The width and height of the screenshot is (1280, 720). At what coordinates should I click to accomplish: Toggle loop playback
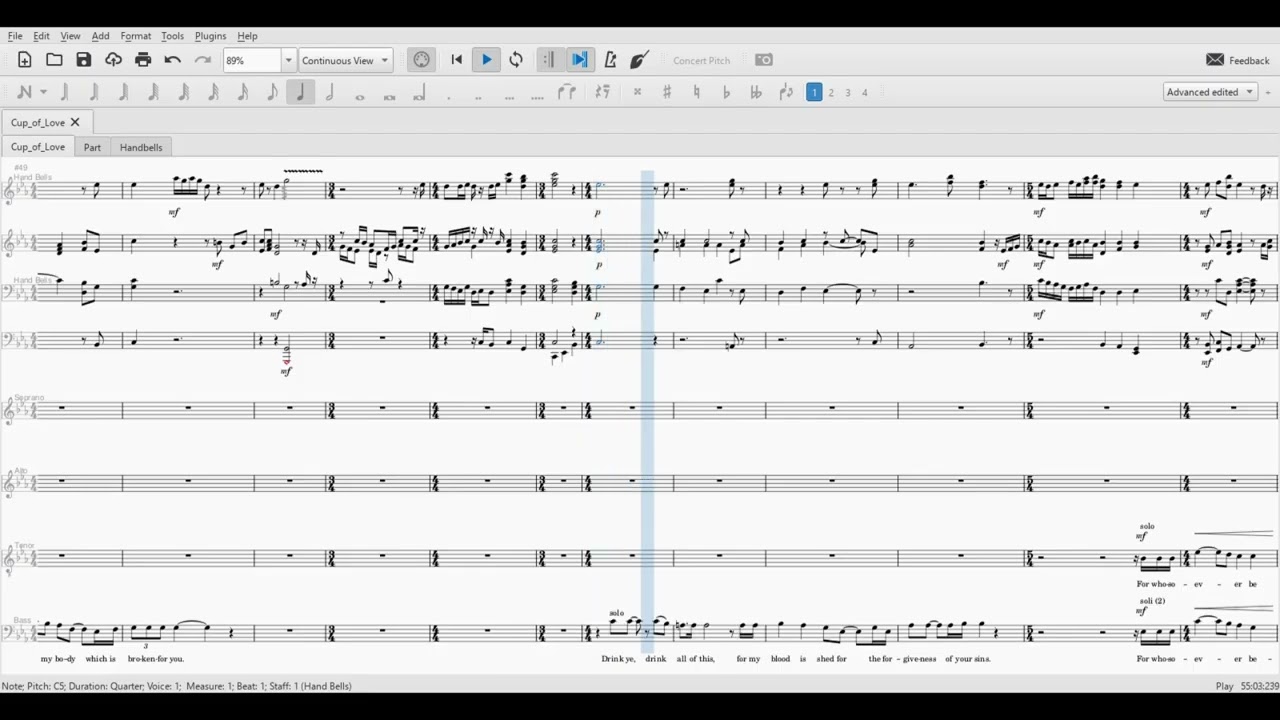pos(516,60)
